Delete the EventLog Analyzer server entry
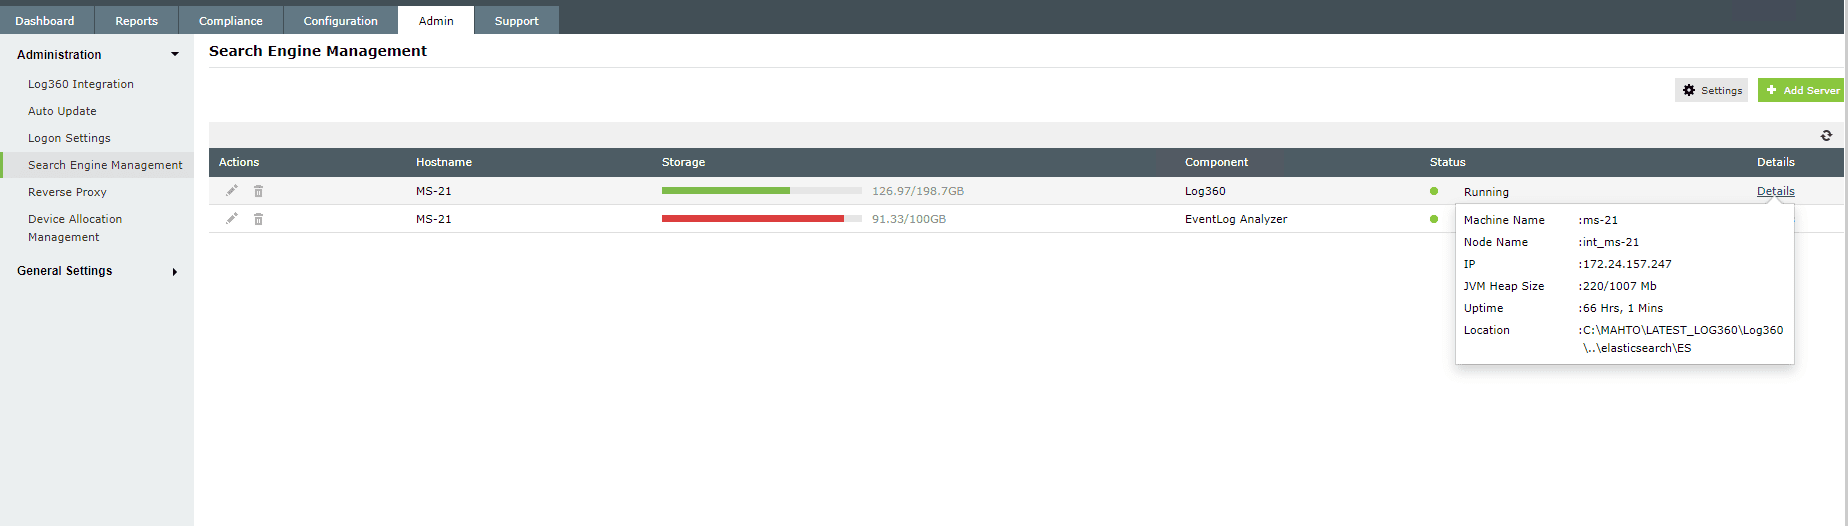 (x=258, y=219)
